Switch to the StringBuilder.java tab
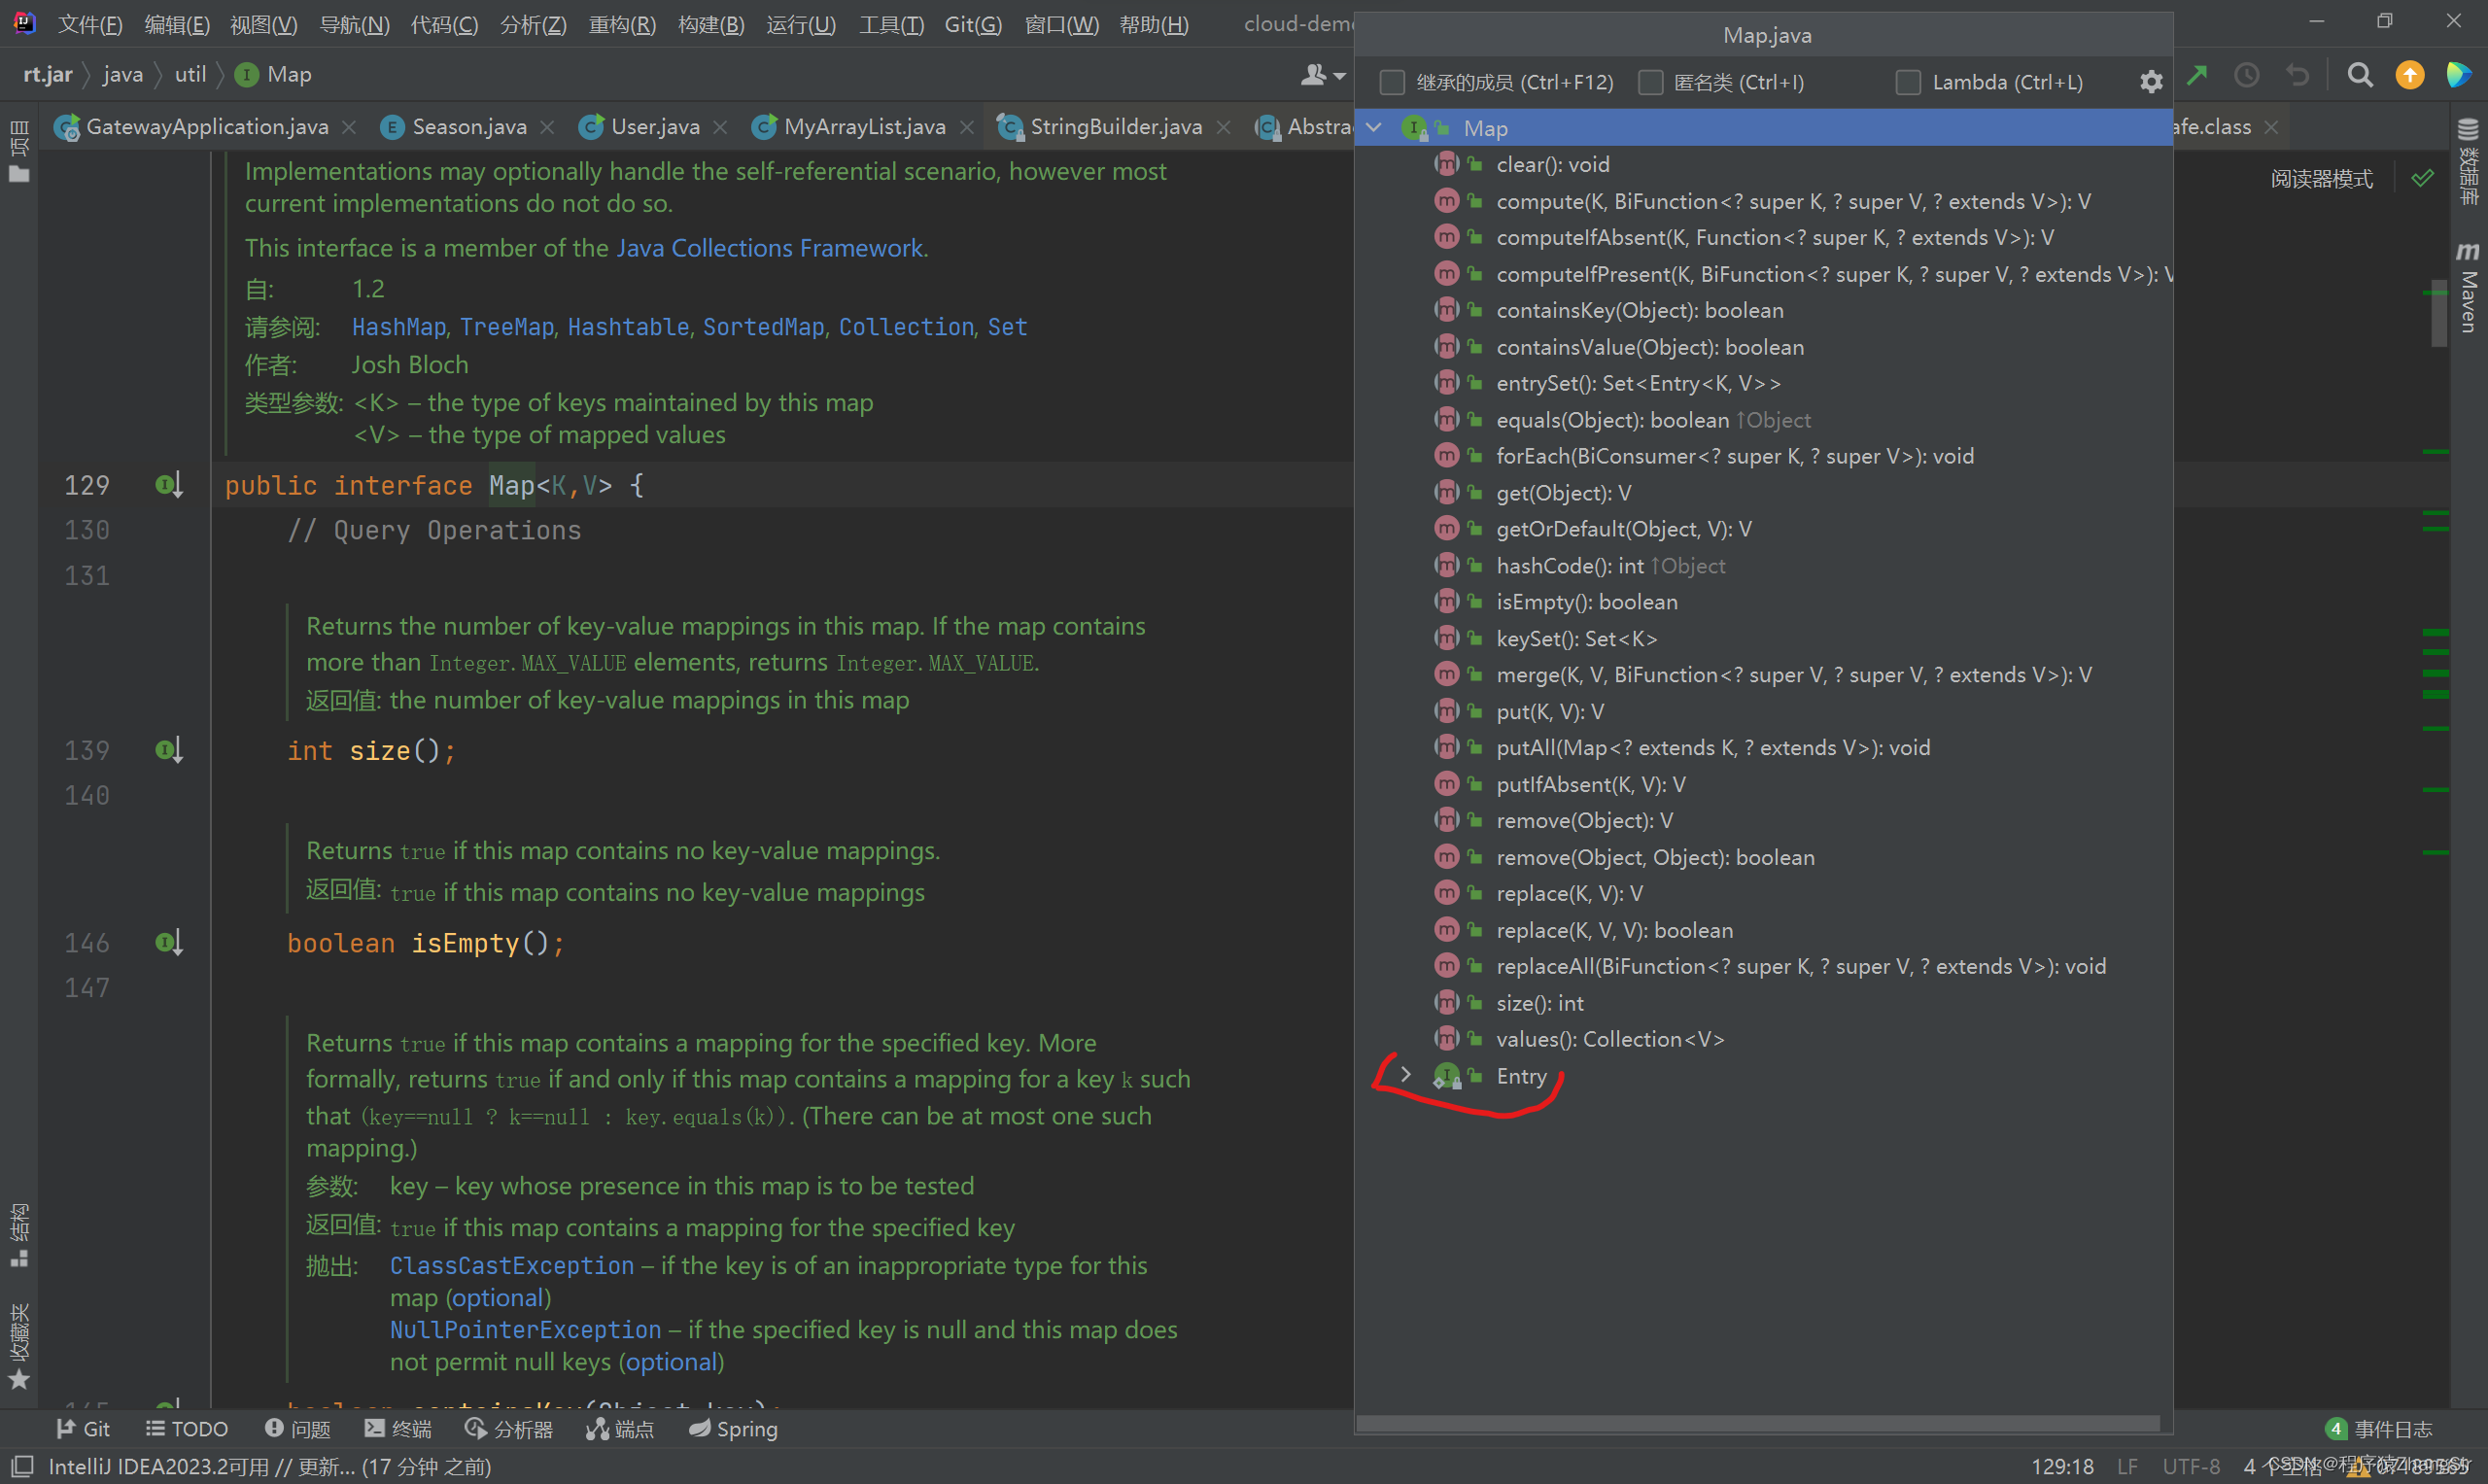Image resolution: width=2488 pixels, height=1484 pixels. tap(1115, 127)
